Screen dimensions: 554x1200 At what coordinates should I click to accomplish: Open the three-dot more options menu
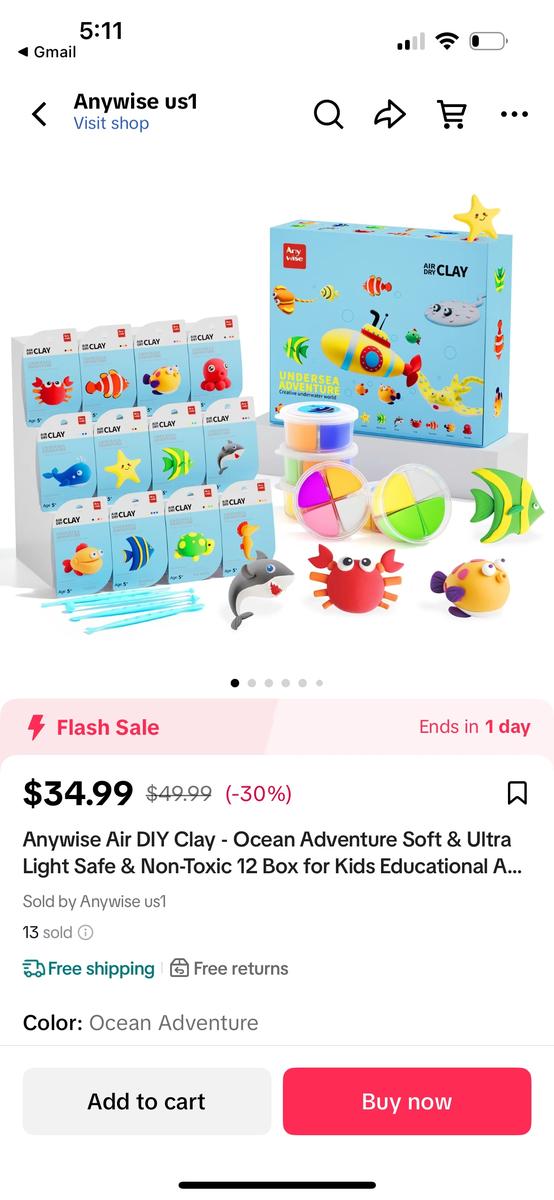[514, 114]
